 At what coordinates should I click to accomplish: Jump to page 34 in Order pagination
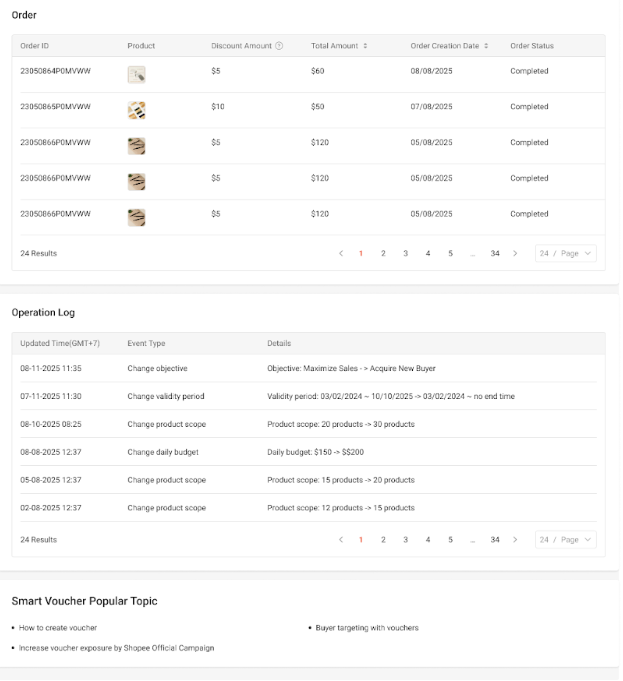(495, 253)
